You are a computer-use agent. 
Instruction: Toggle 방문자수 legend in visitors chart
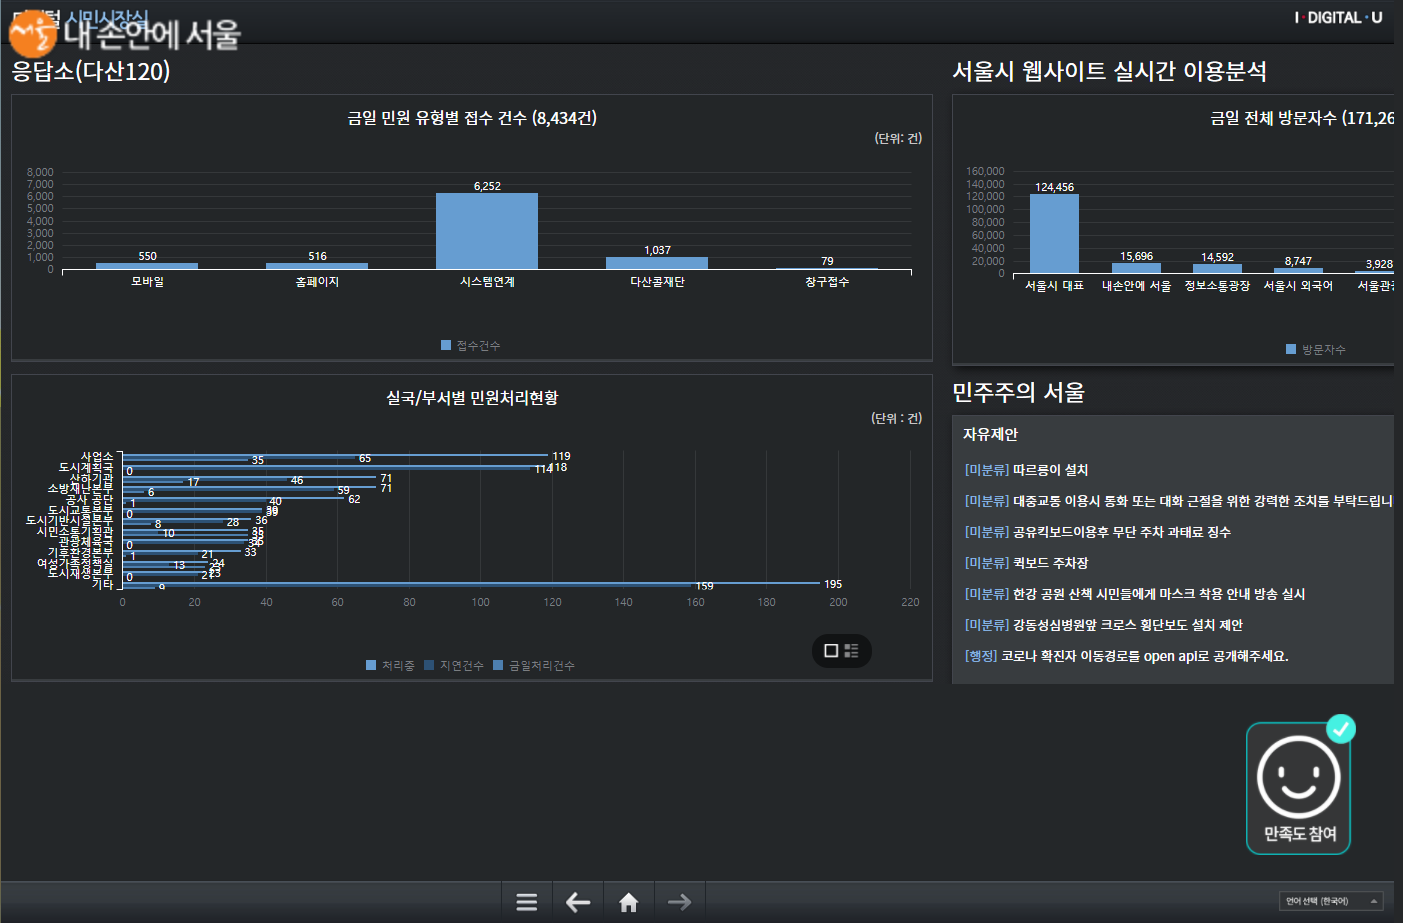1316,350
